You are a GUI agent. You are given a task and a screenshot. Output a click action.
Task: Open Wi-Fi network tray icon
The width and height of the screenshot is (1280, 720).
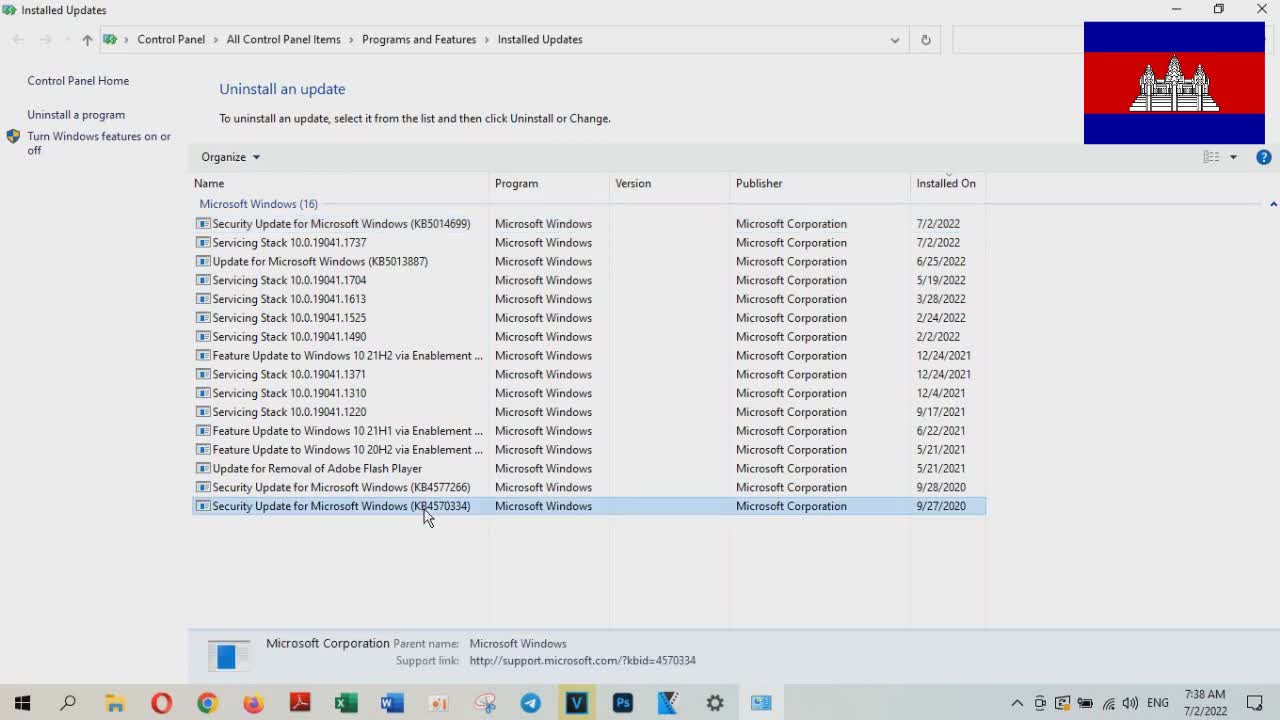click(x=1108, y=703)
